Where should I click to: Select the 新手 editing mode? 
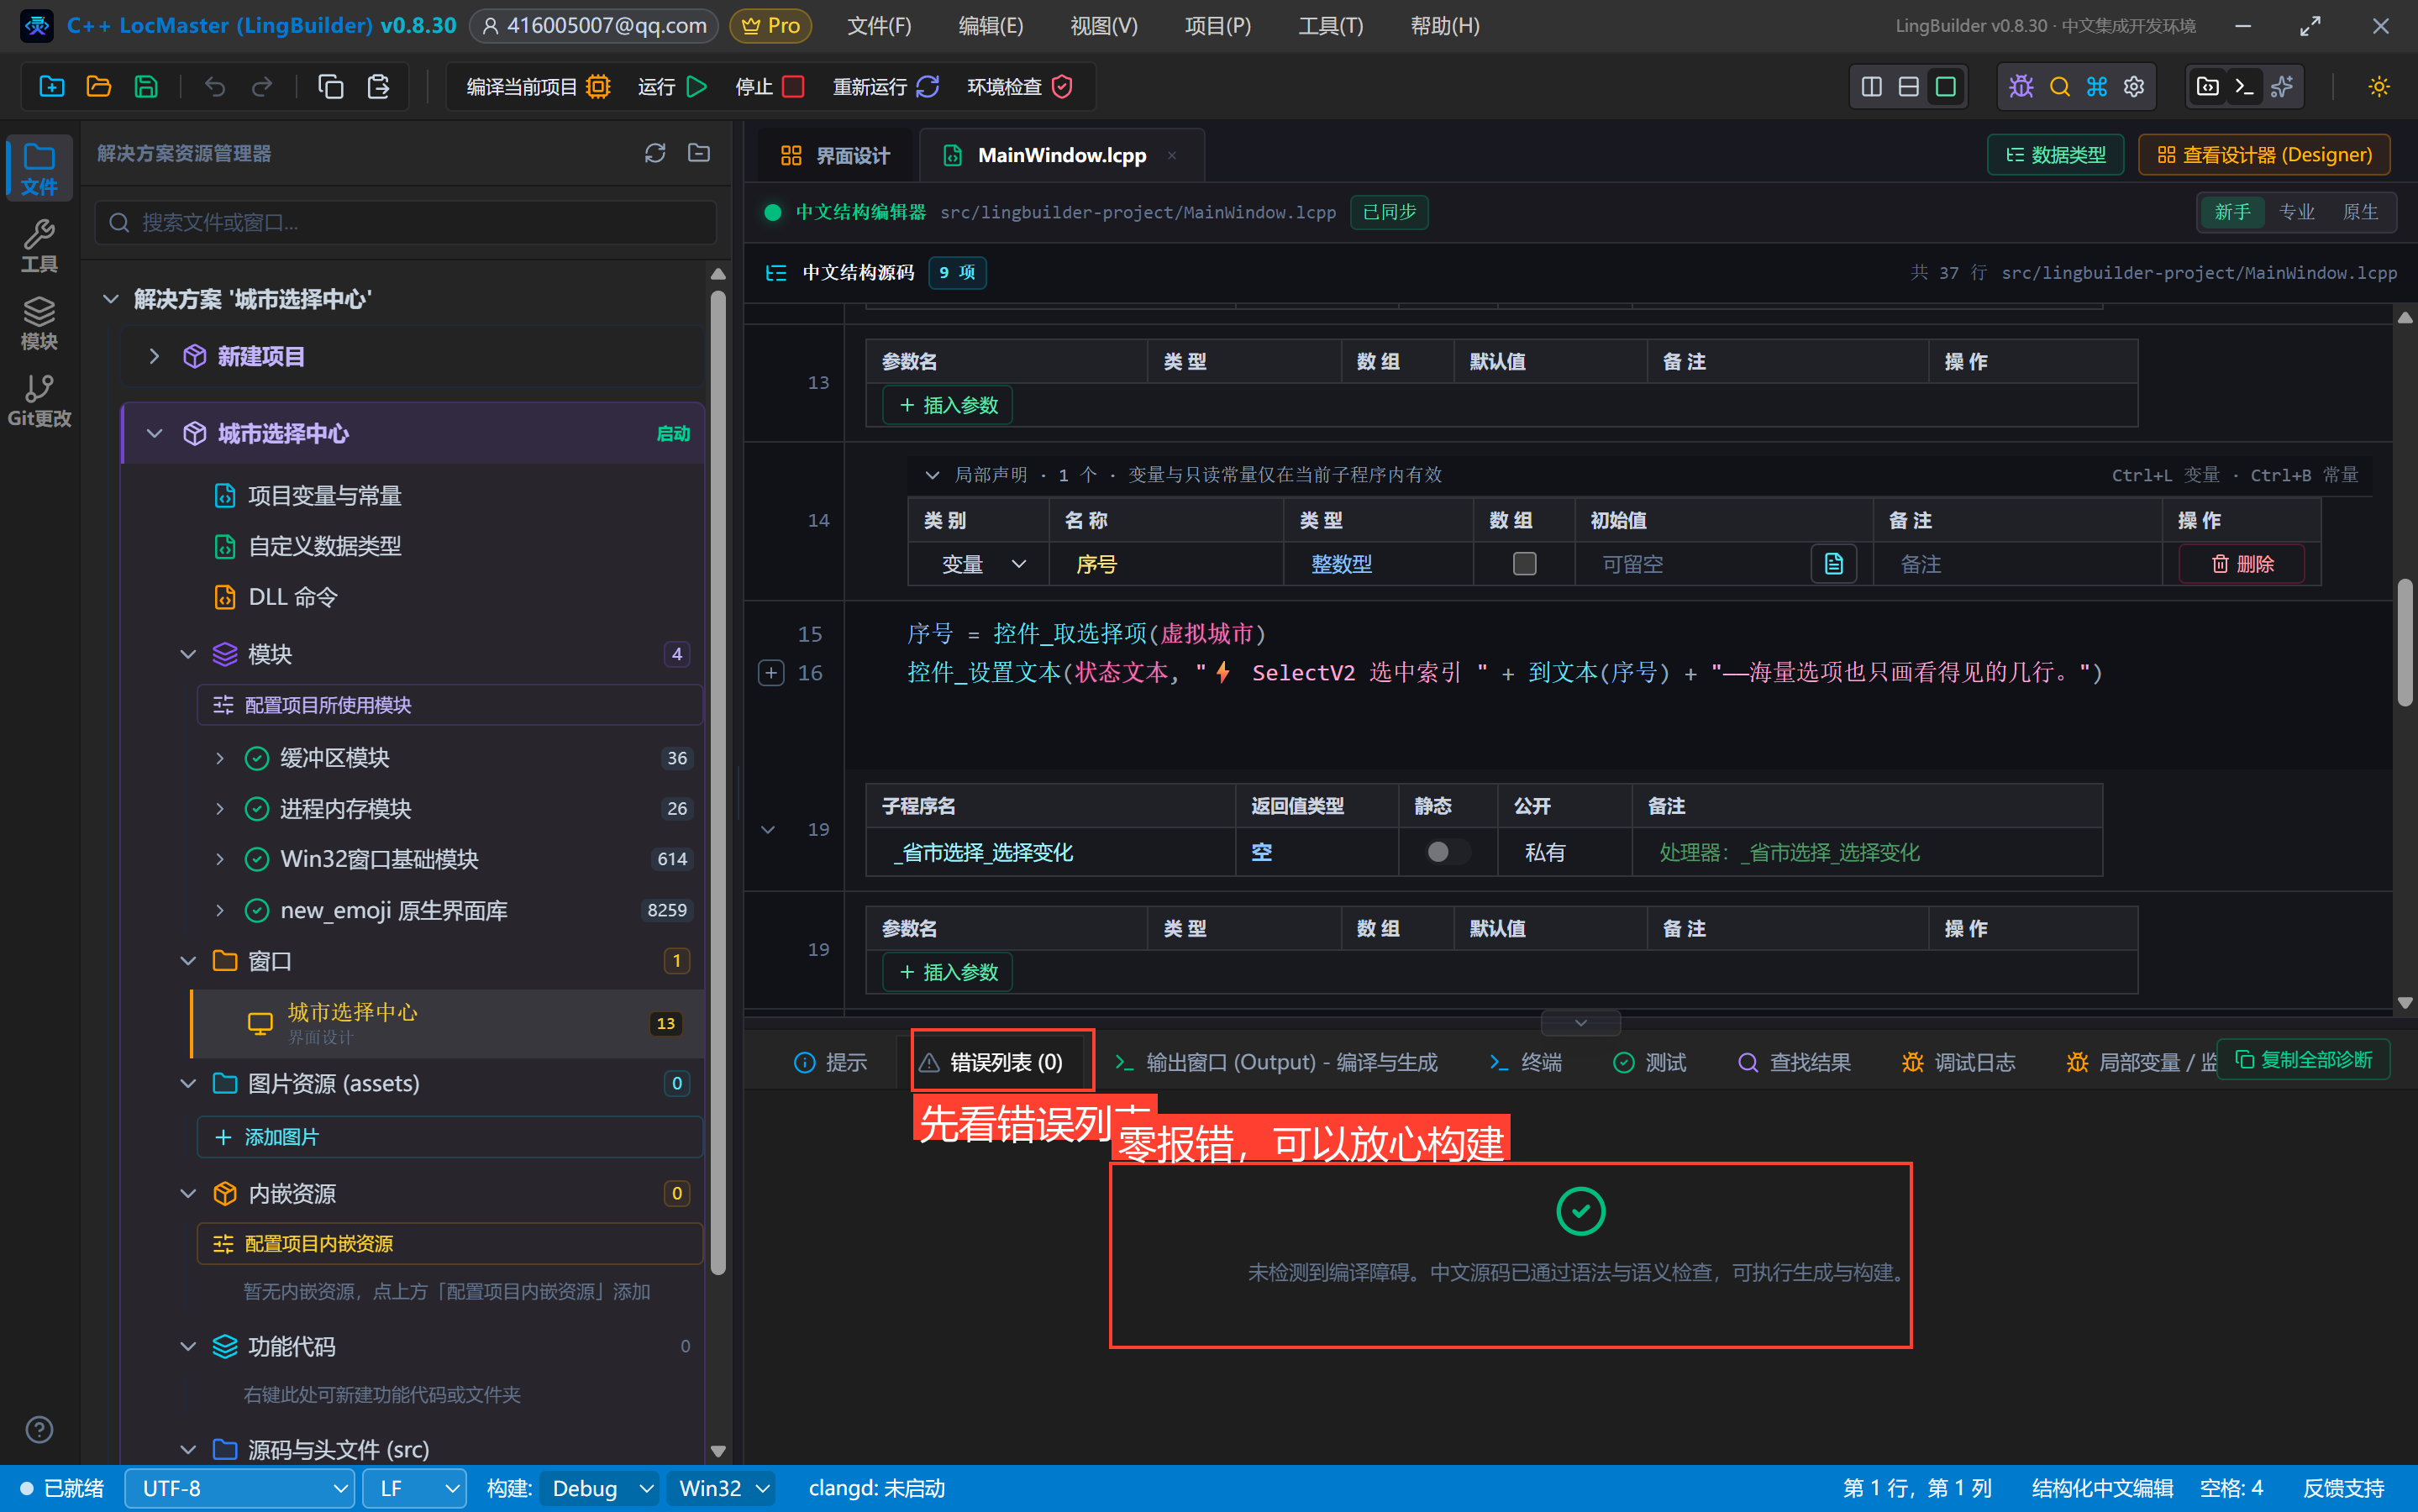[2232, 212]
